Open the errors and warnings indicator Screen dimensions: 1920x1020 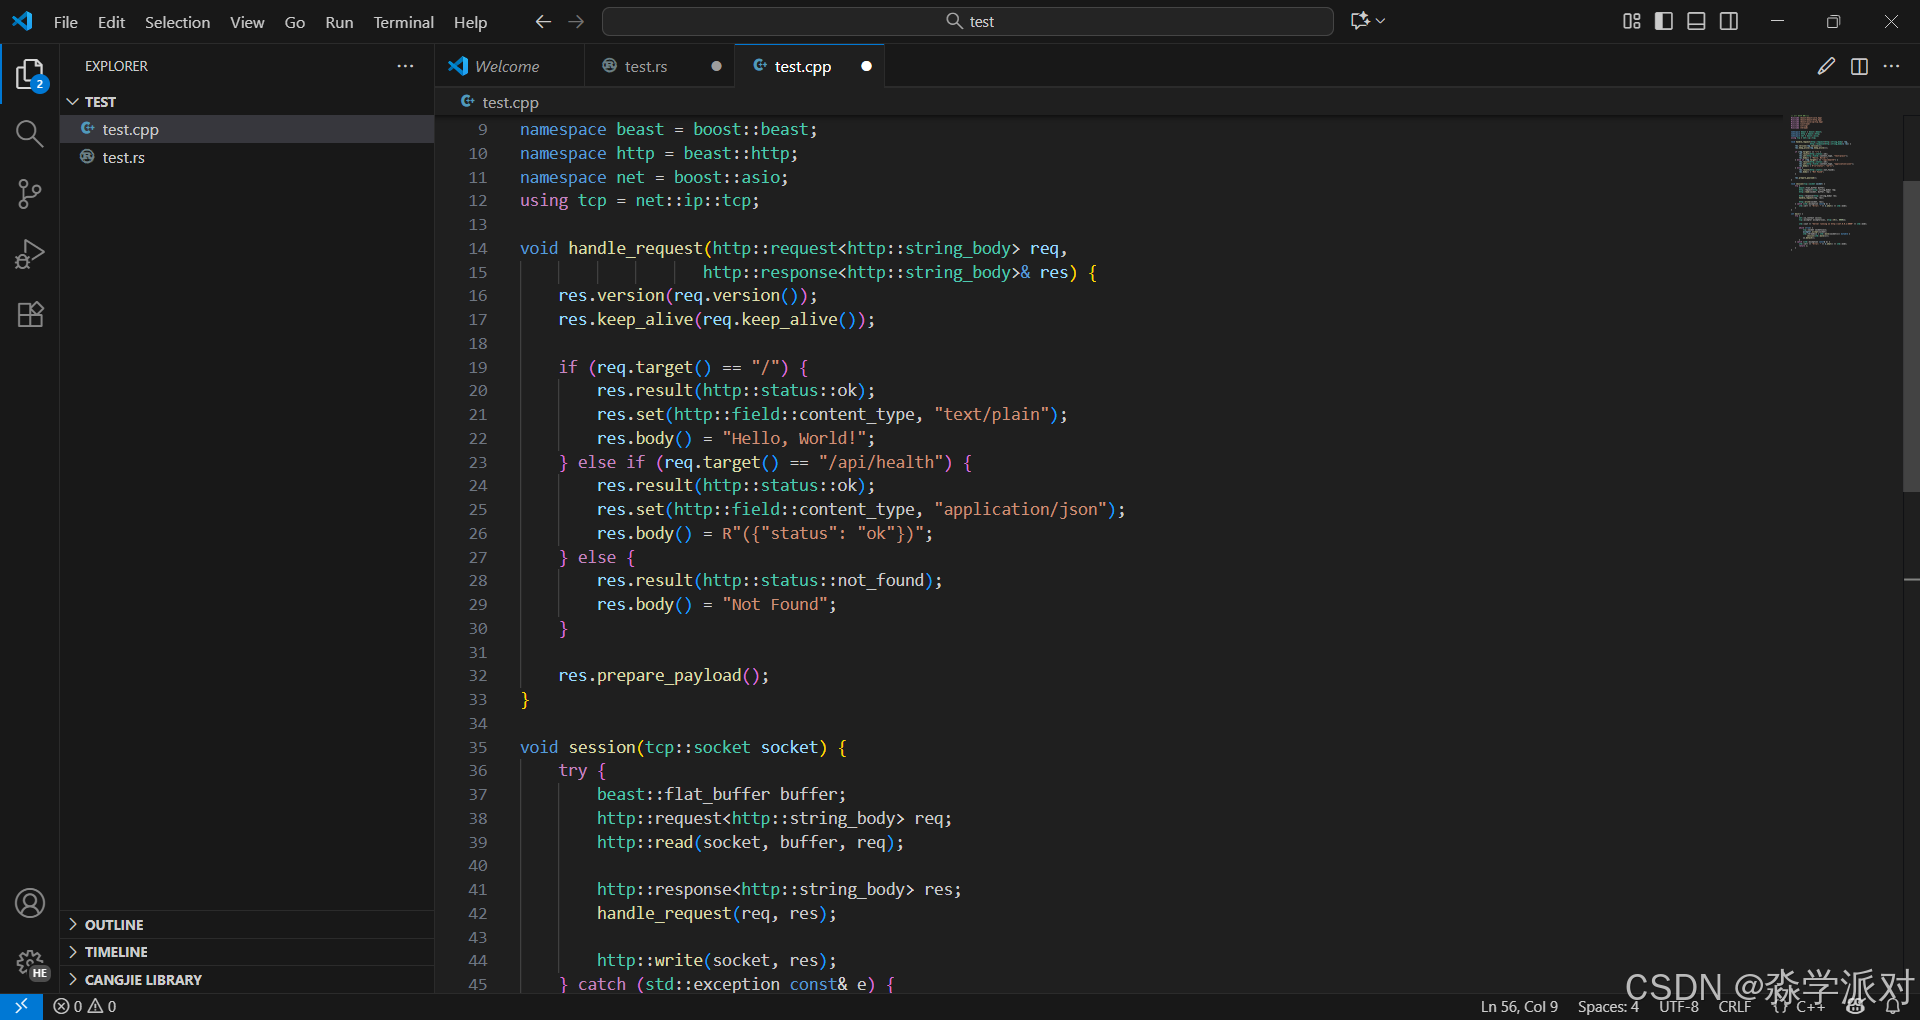coord(85,1006)
